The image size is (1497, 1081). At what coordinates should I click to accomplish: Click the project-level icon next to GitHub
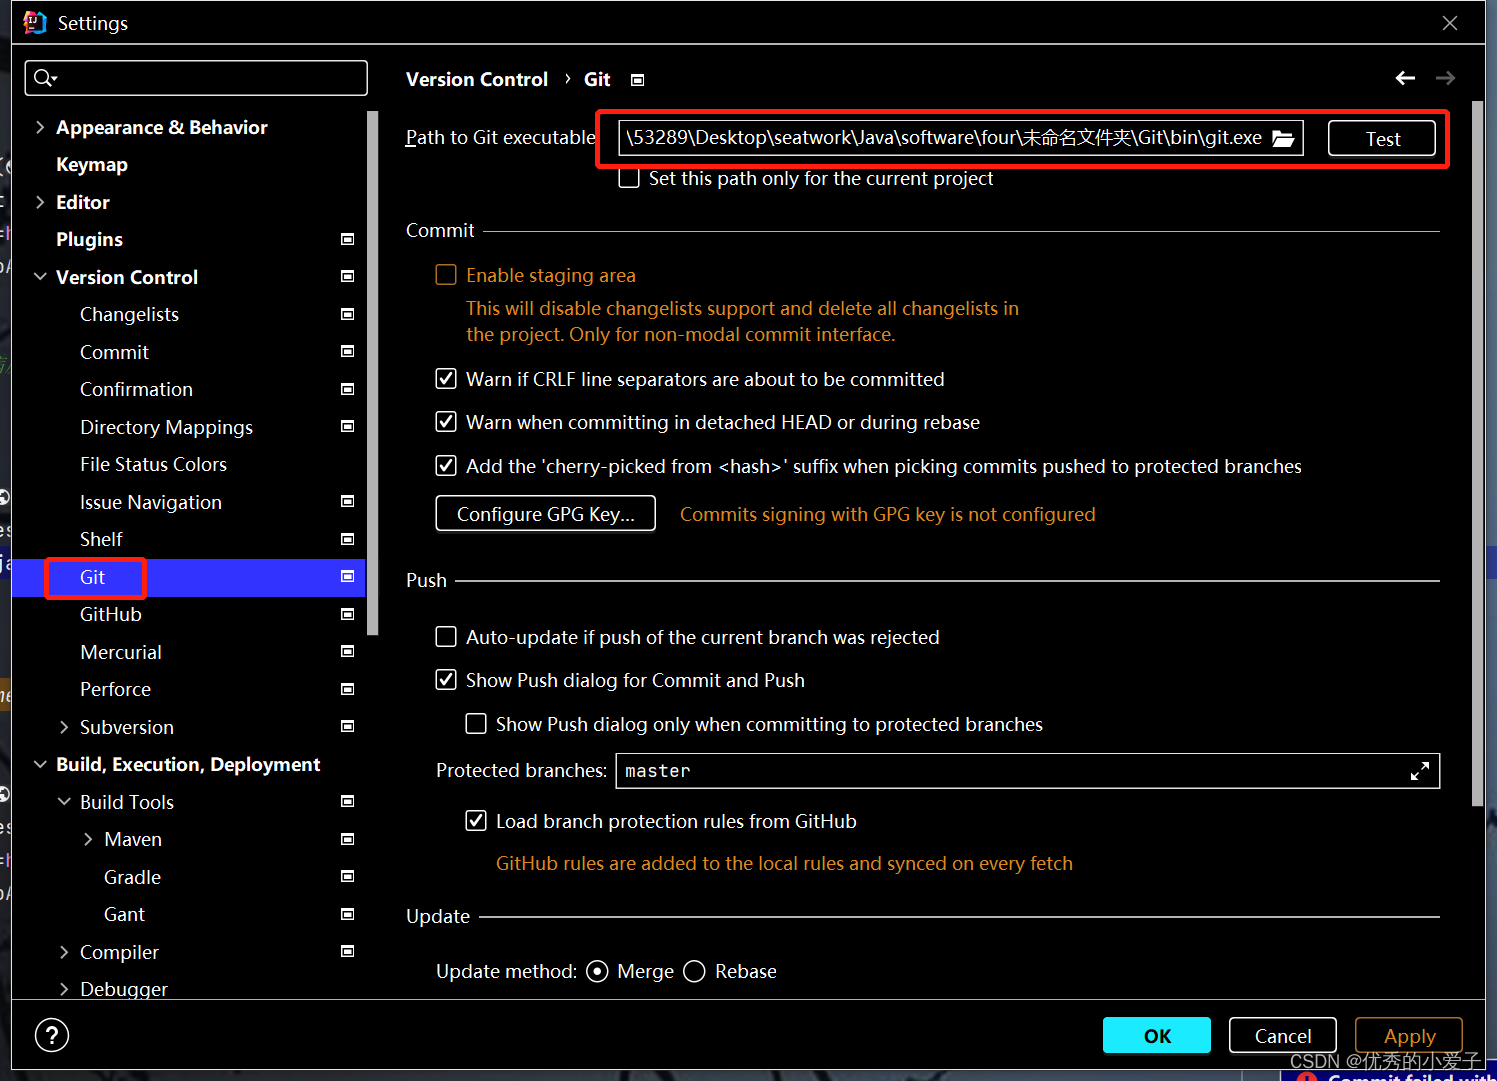[347, 614]
